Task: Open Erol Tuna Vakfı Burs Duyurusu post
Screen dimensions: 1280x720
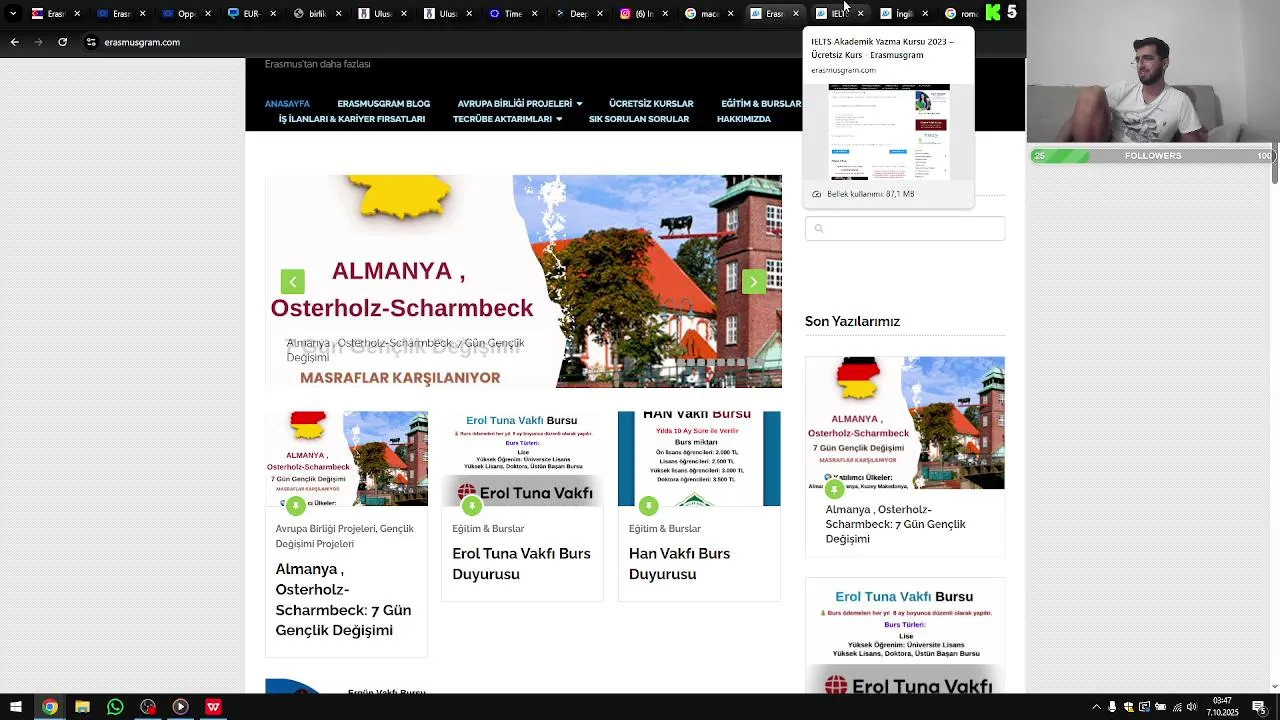Action: (521, 564)
